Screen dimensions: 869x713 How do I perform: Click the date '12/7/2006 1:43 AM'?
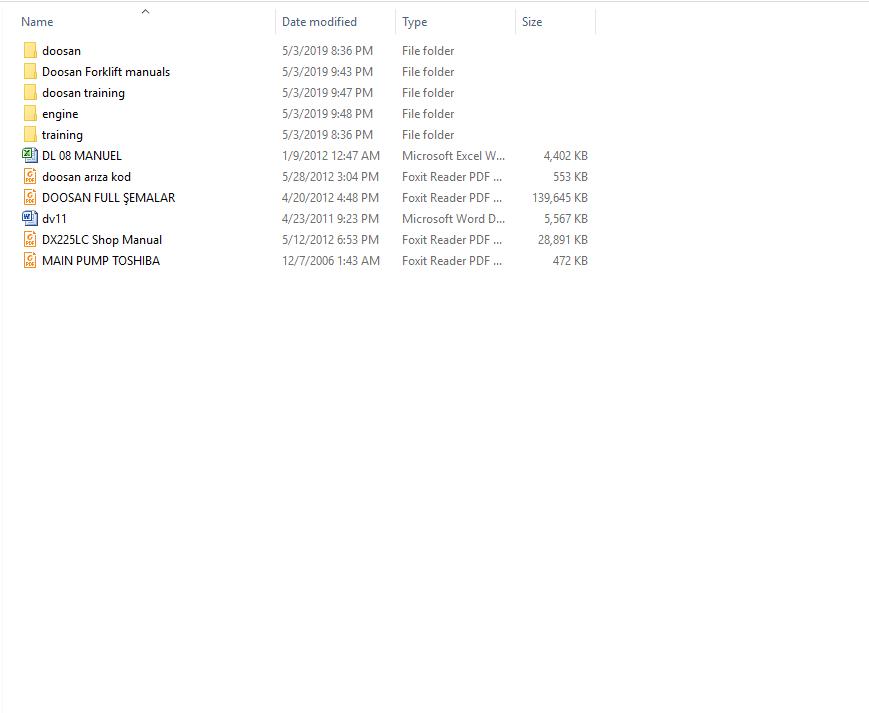click(x=331, y=261)
